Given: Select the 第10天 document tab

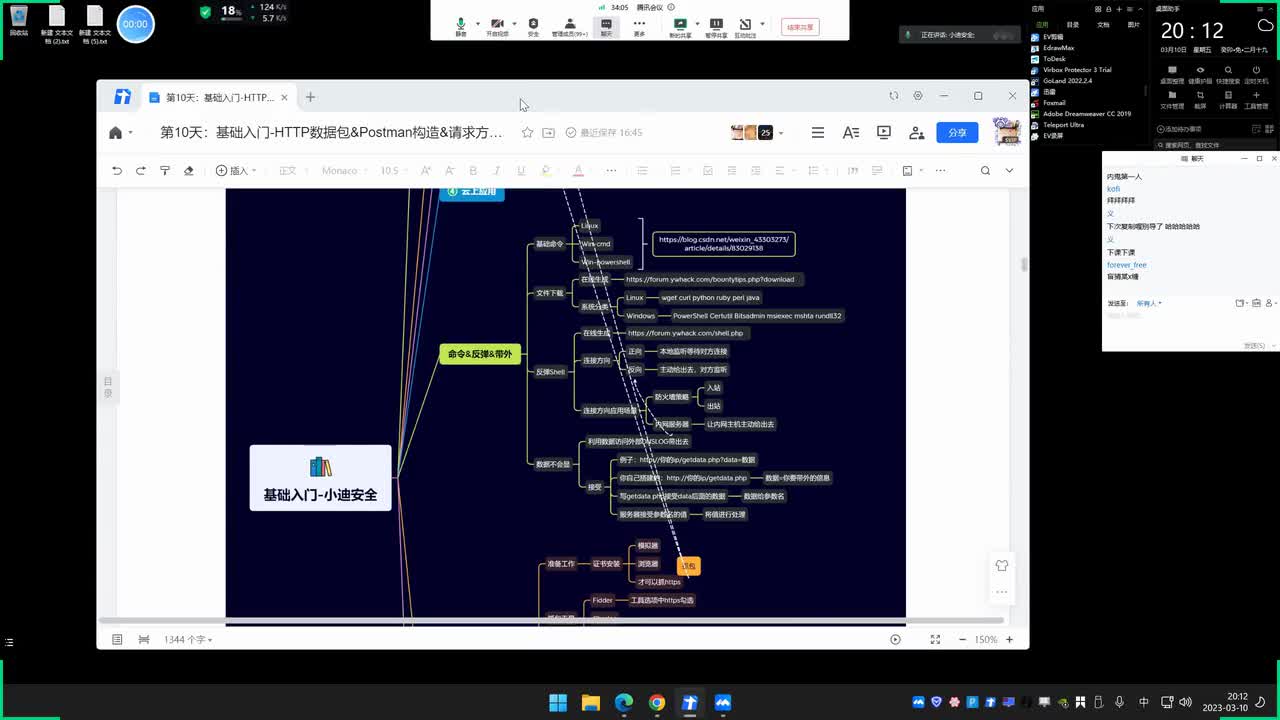Looking at the screenshot, I should (218, 97).
